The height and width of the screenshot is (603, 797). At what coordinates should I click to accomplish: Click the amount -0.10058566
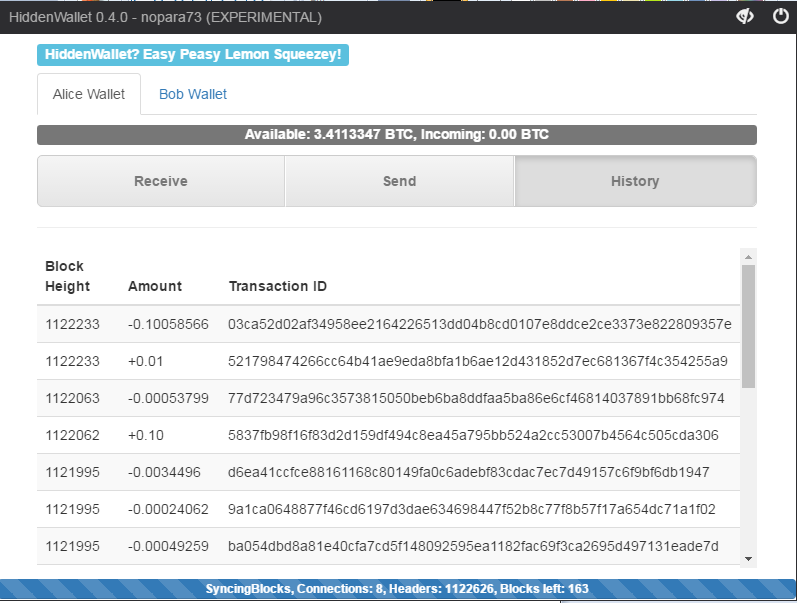click(x=168, y=324)
